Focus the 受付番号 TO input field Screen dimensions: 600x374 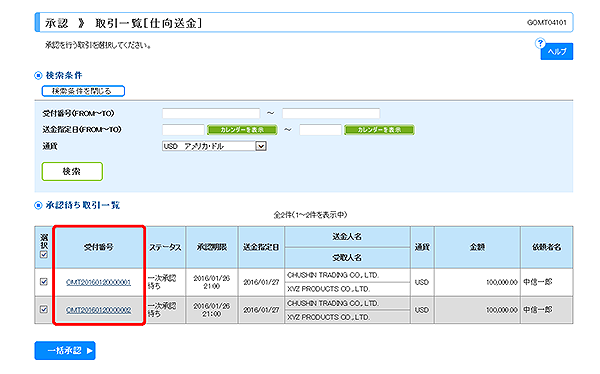coord(331,113)
